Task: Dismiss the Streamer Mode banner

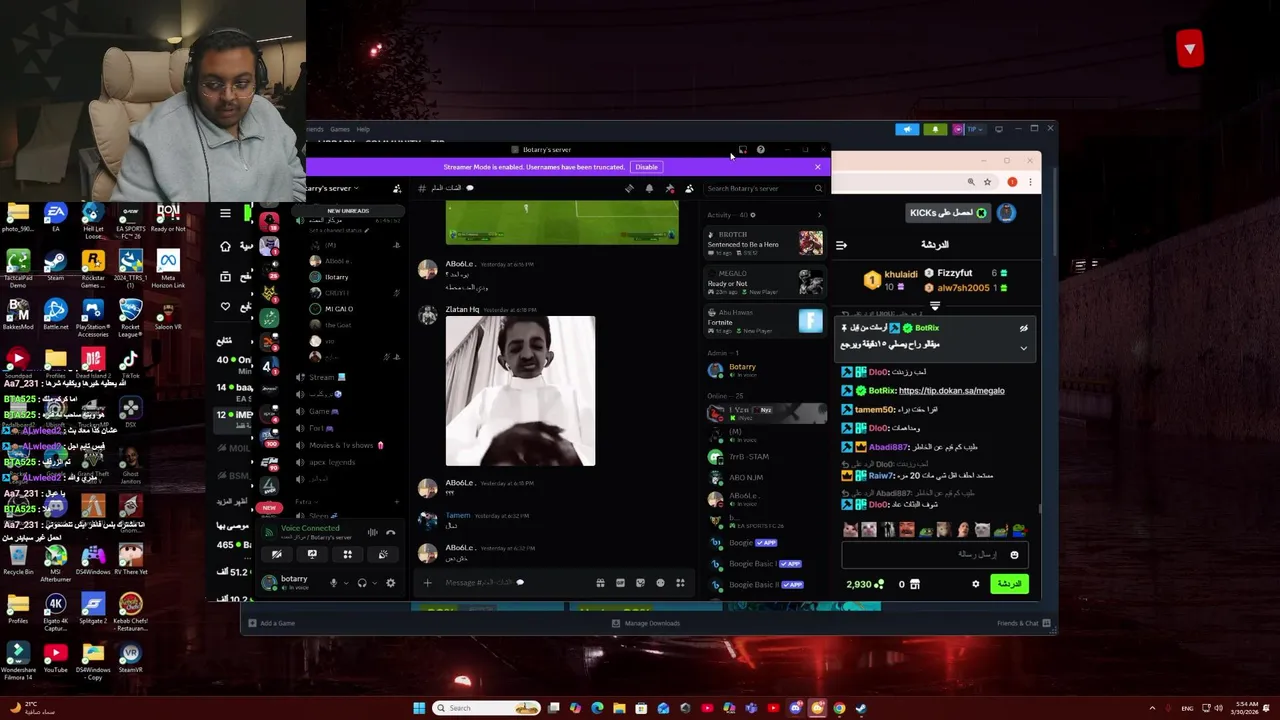Action: point(817,167)
